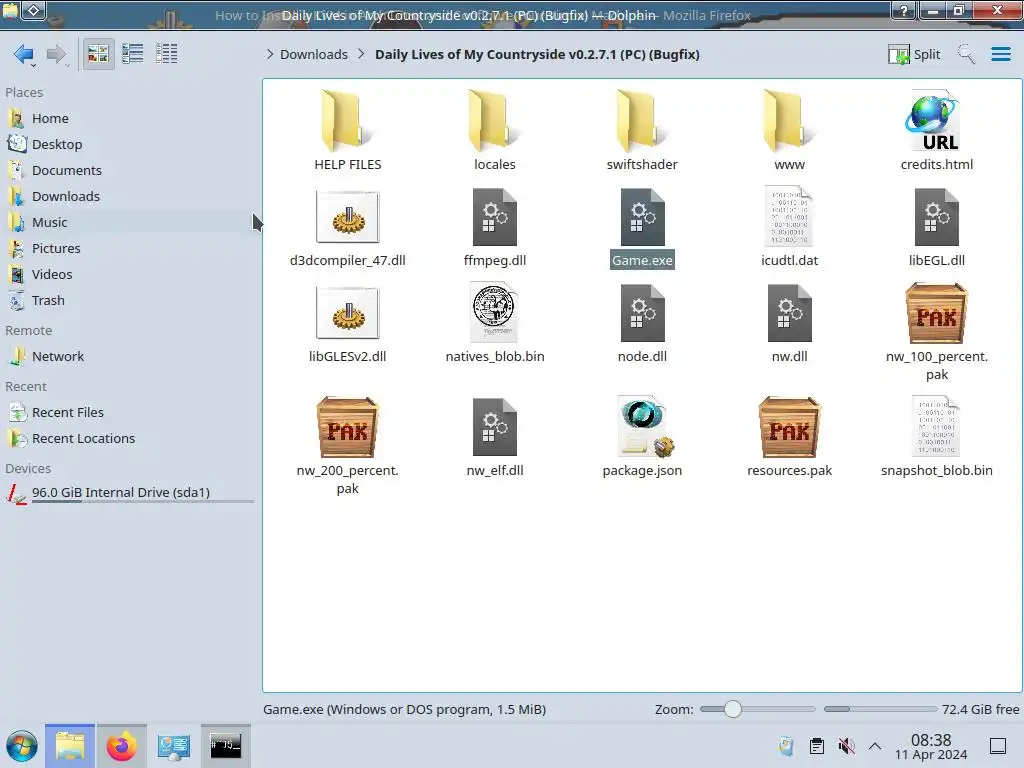Screen dimensions: 1024x768
Task: Open 96.0 GiB Internal Drive (sda1)
Action: pos(129,493)
